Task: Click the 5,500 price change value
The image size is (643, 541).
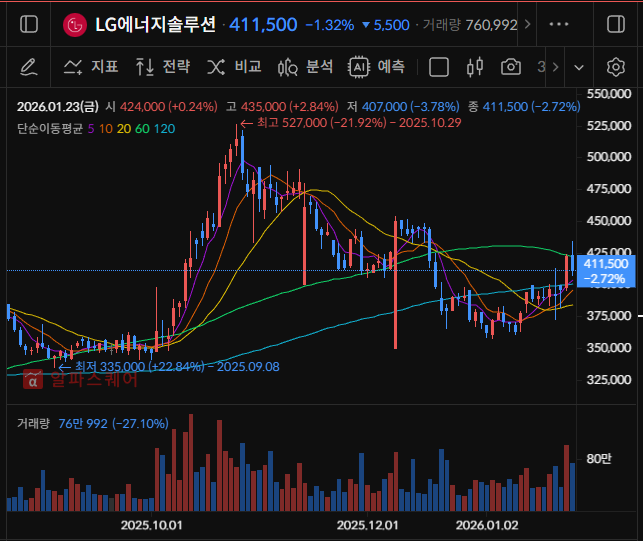Action: click(x=386, y=25)
